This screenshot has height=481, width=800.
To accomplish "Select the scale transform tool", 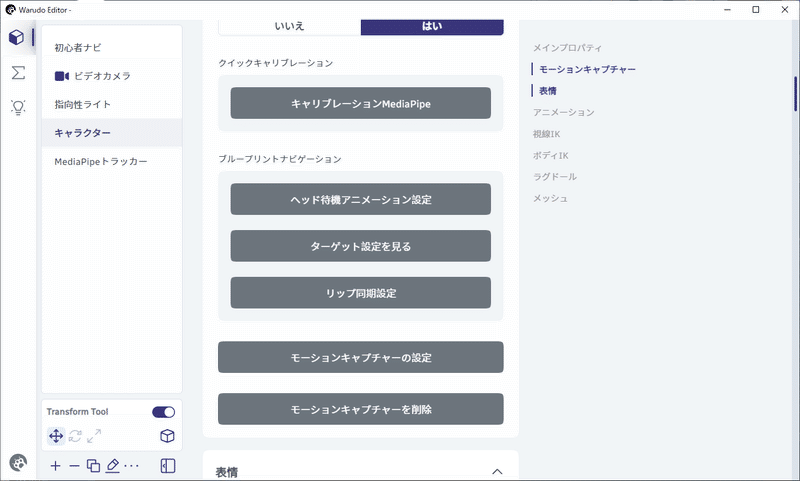I will point(94,436).
